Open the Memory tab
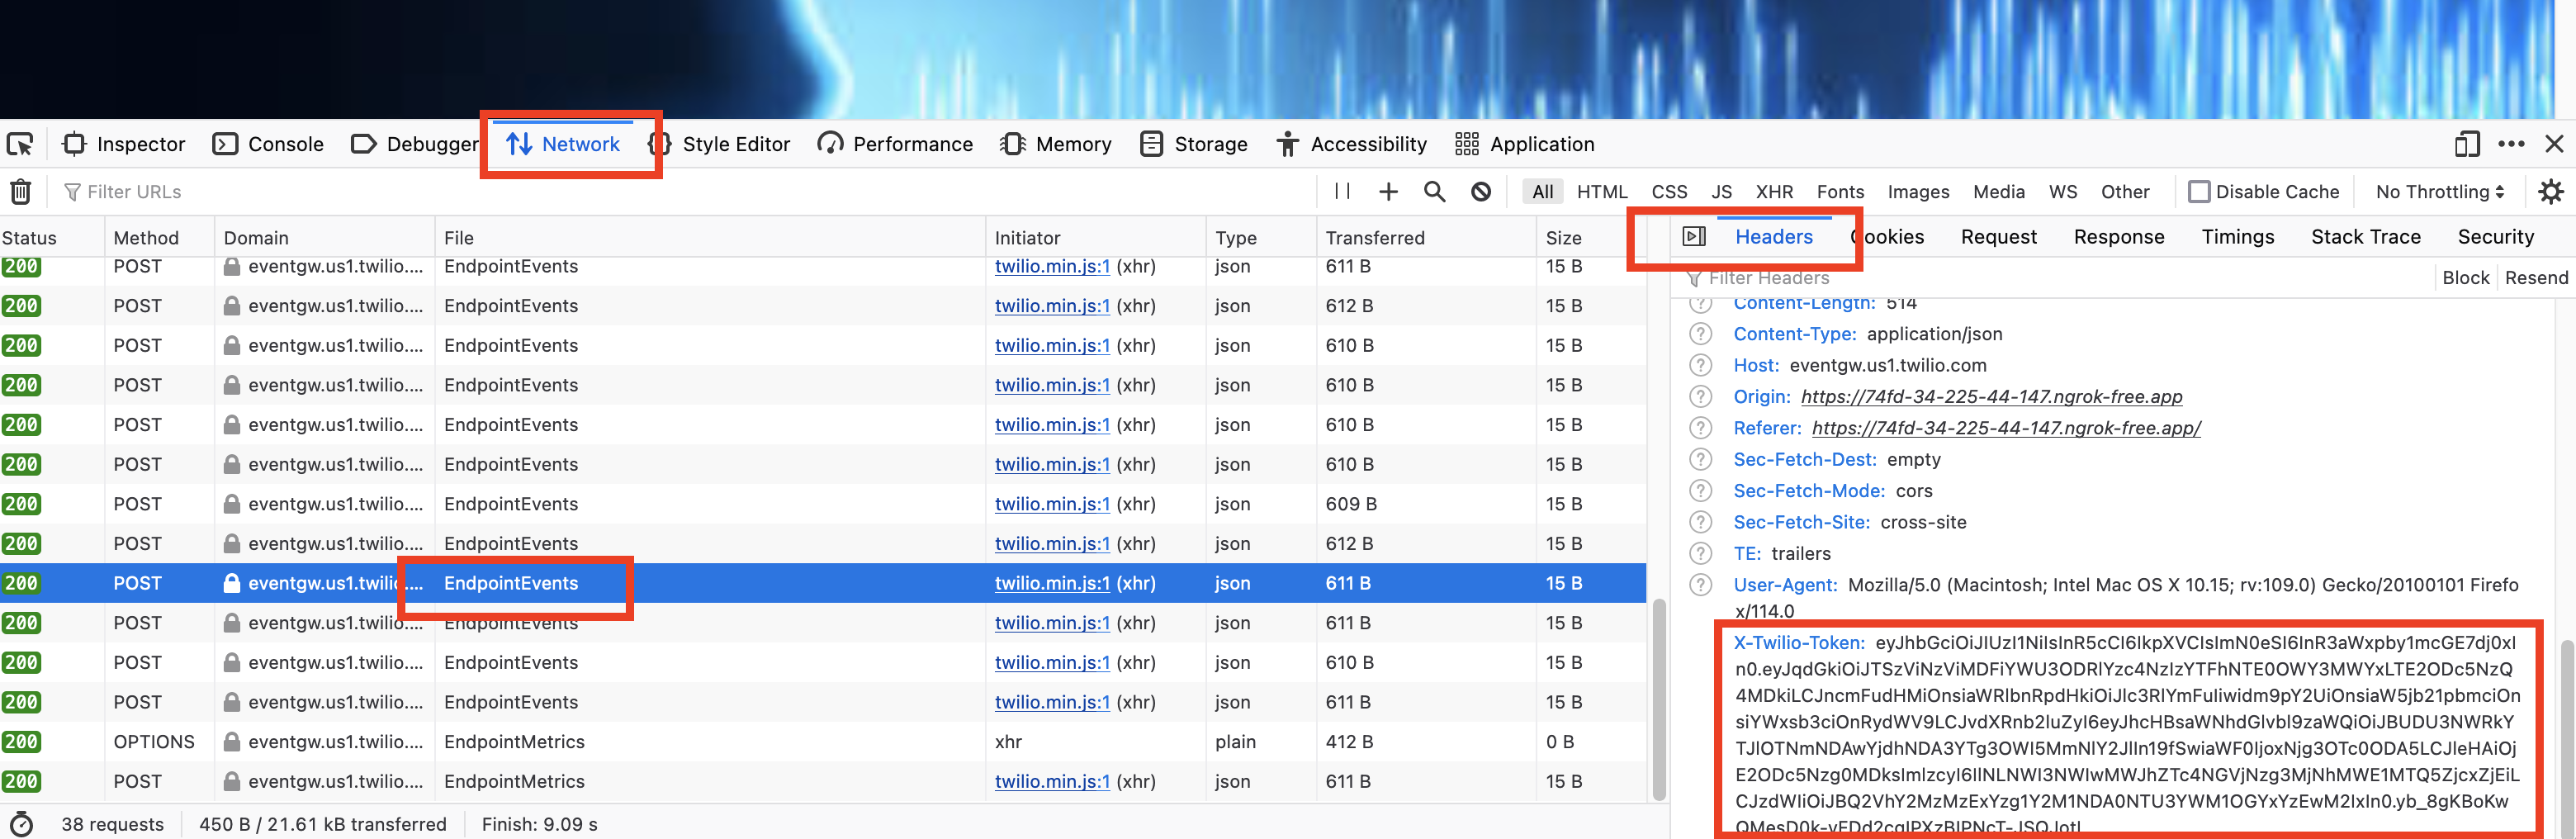Image resolution: width=2576 pixels, height=839 pixels. coord(1056,144)
